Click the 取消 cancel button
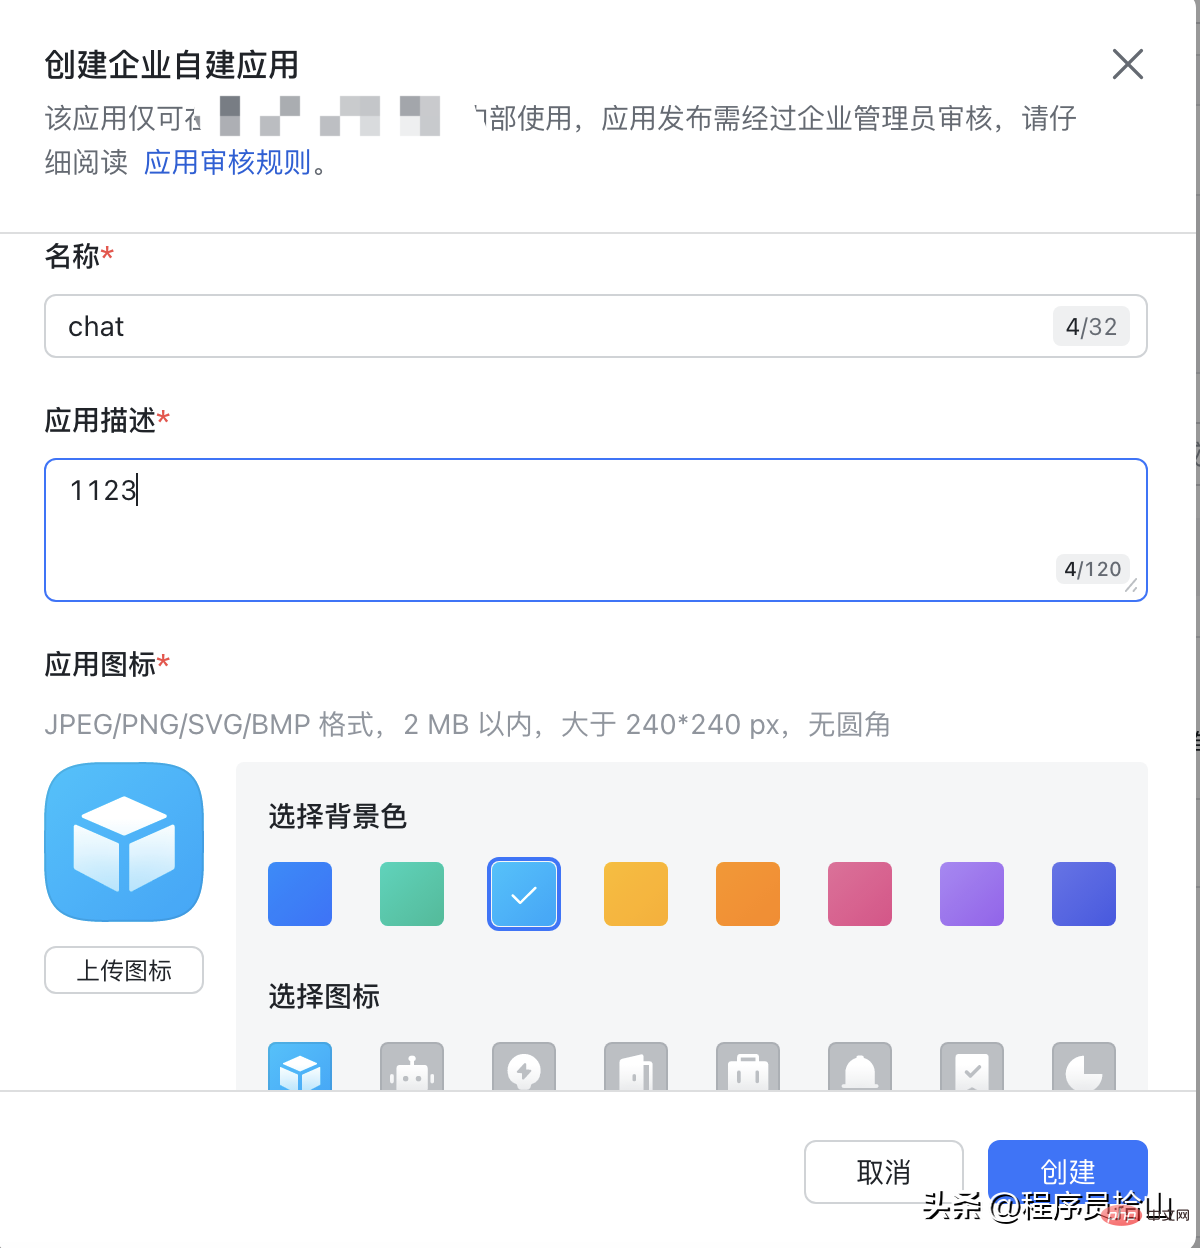The image size is (1200, 1248). pos(883,1172)
